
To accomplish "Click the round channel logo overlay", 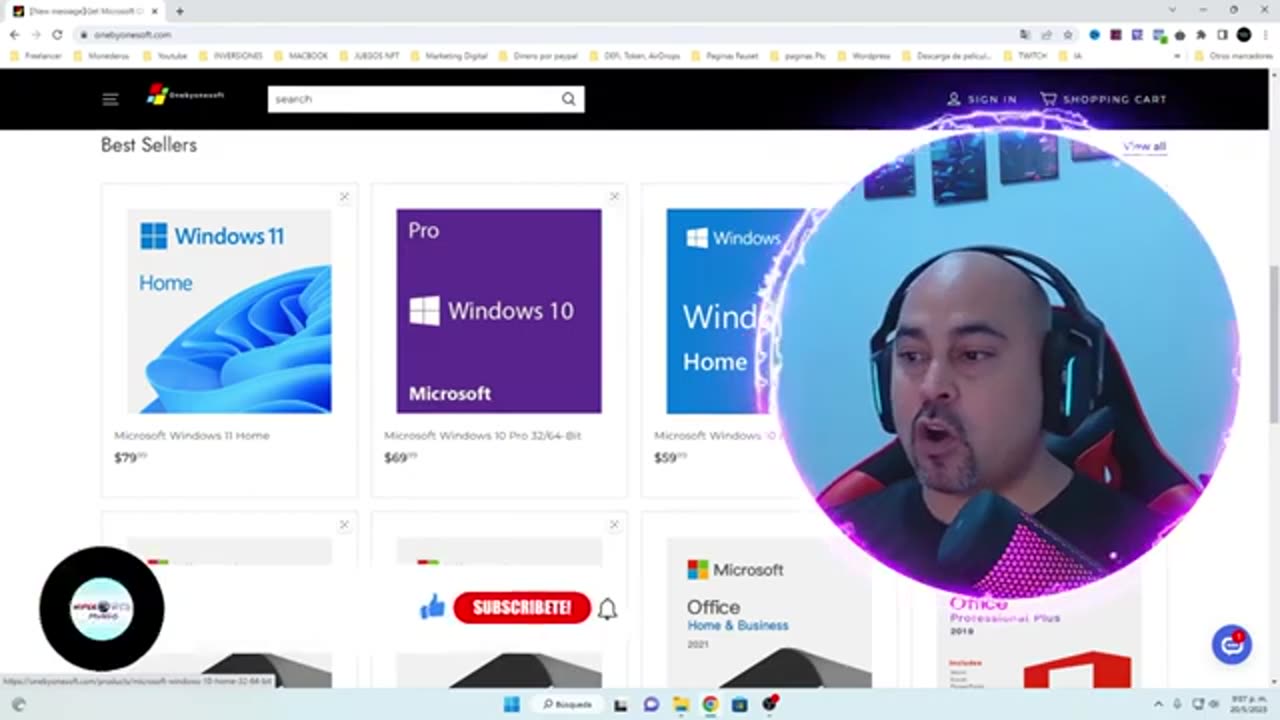I will pos(101,608).
